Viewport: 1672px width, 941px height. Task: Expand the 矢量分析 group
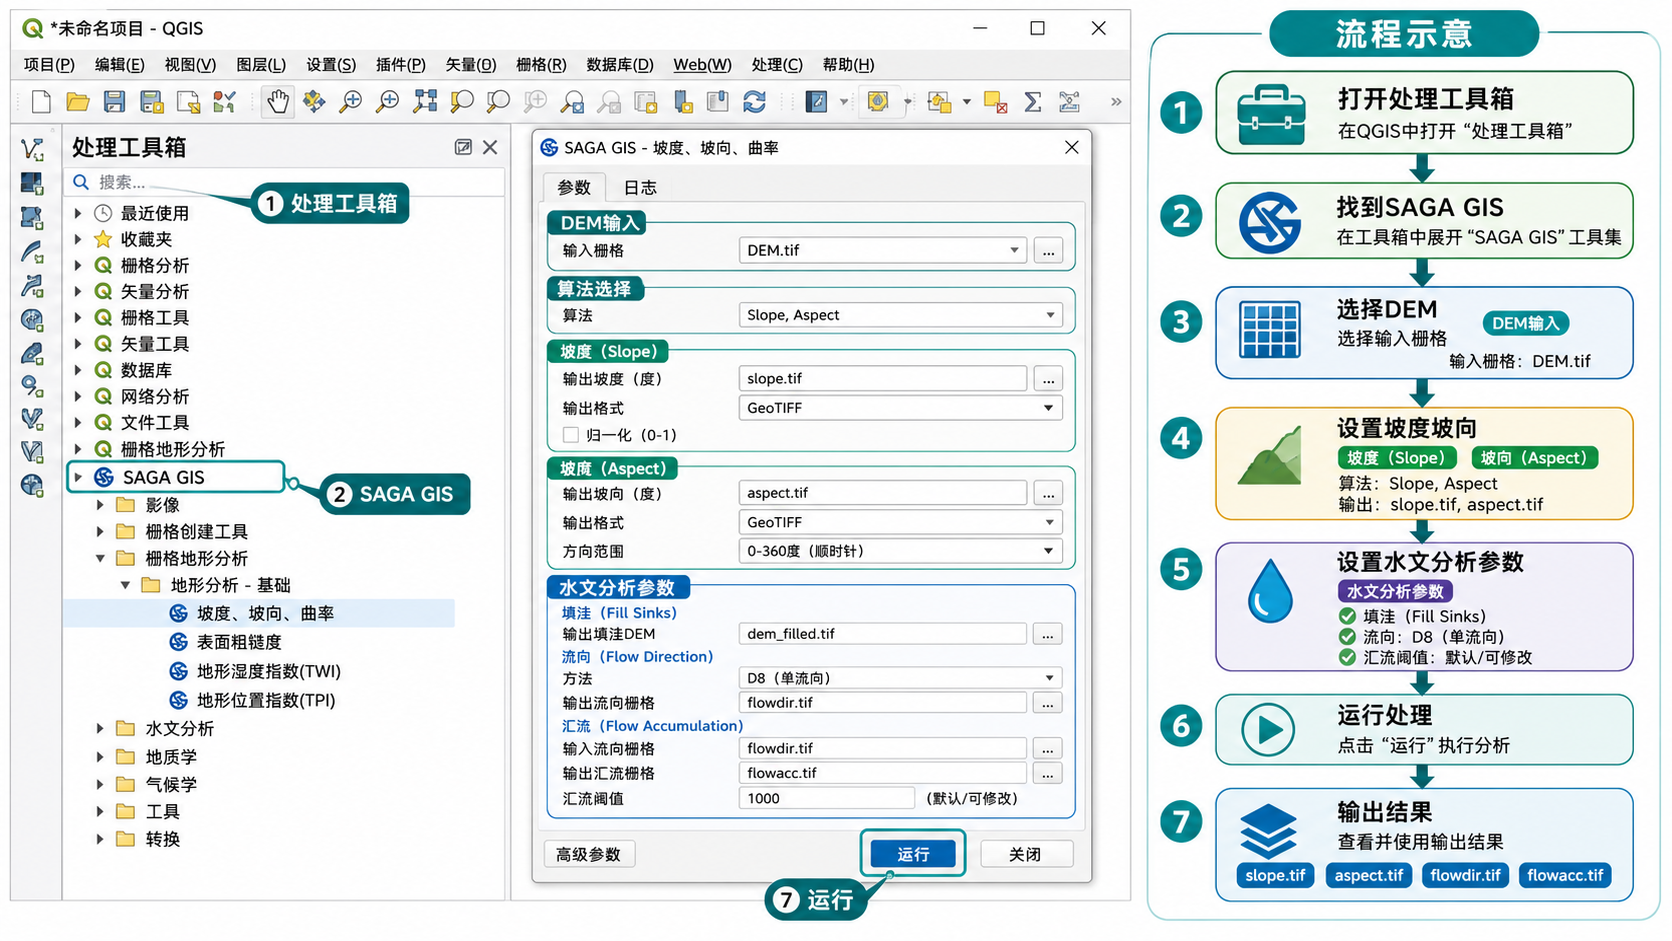click(x=78, y=291)
